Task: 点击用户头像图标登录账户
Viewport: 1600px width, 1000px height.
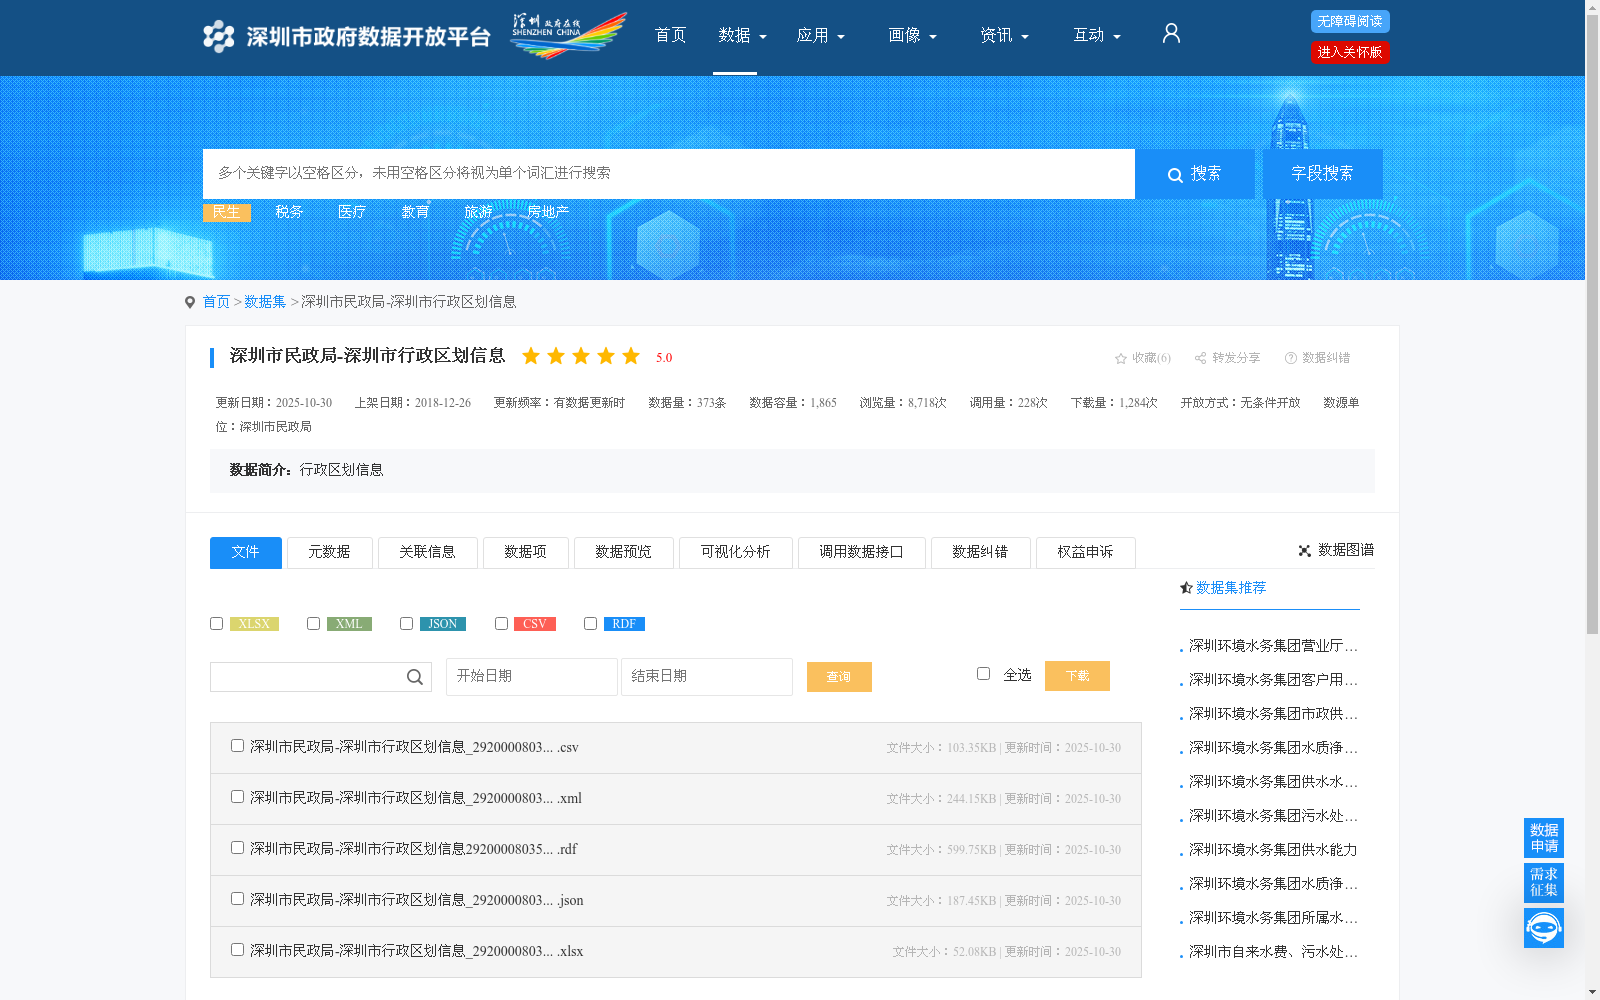Action: (1170, 33)
